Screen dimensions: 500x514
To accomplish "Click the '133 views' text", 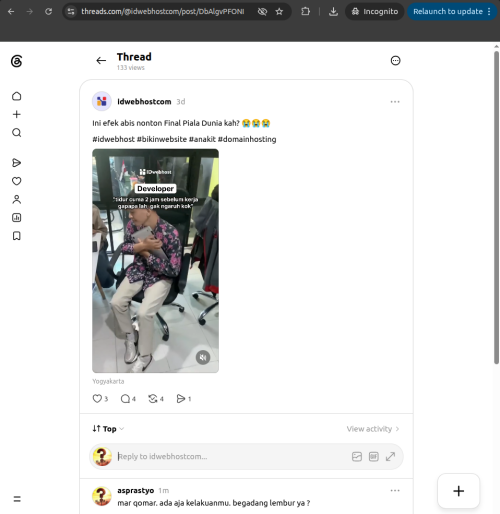I will click(x=131, y=68).
